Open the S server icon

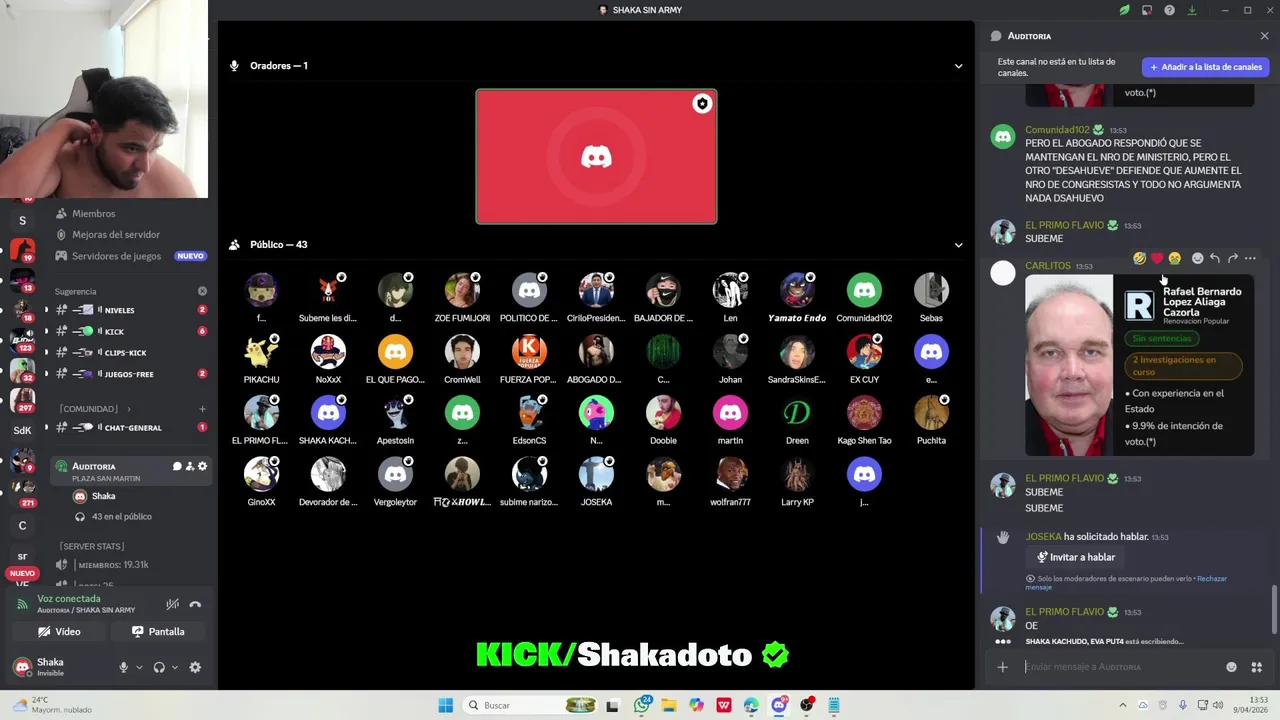point(22,221)
